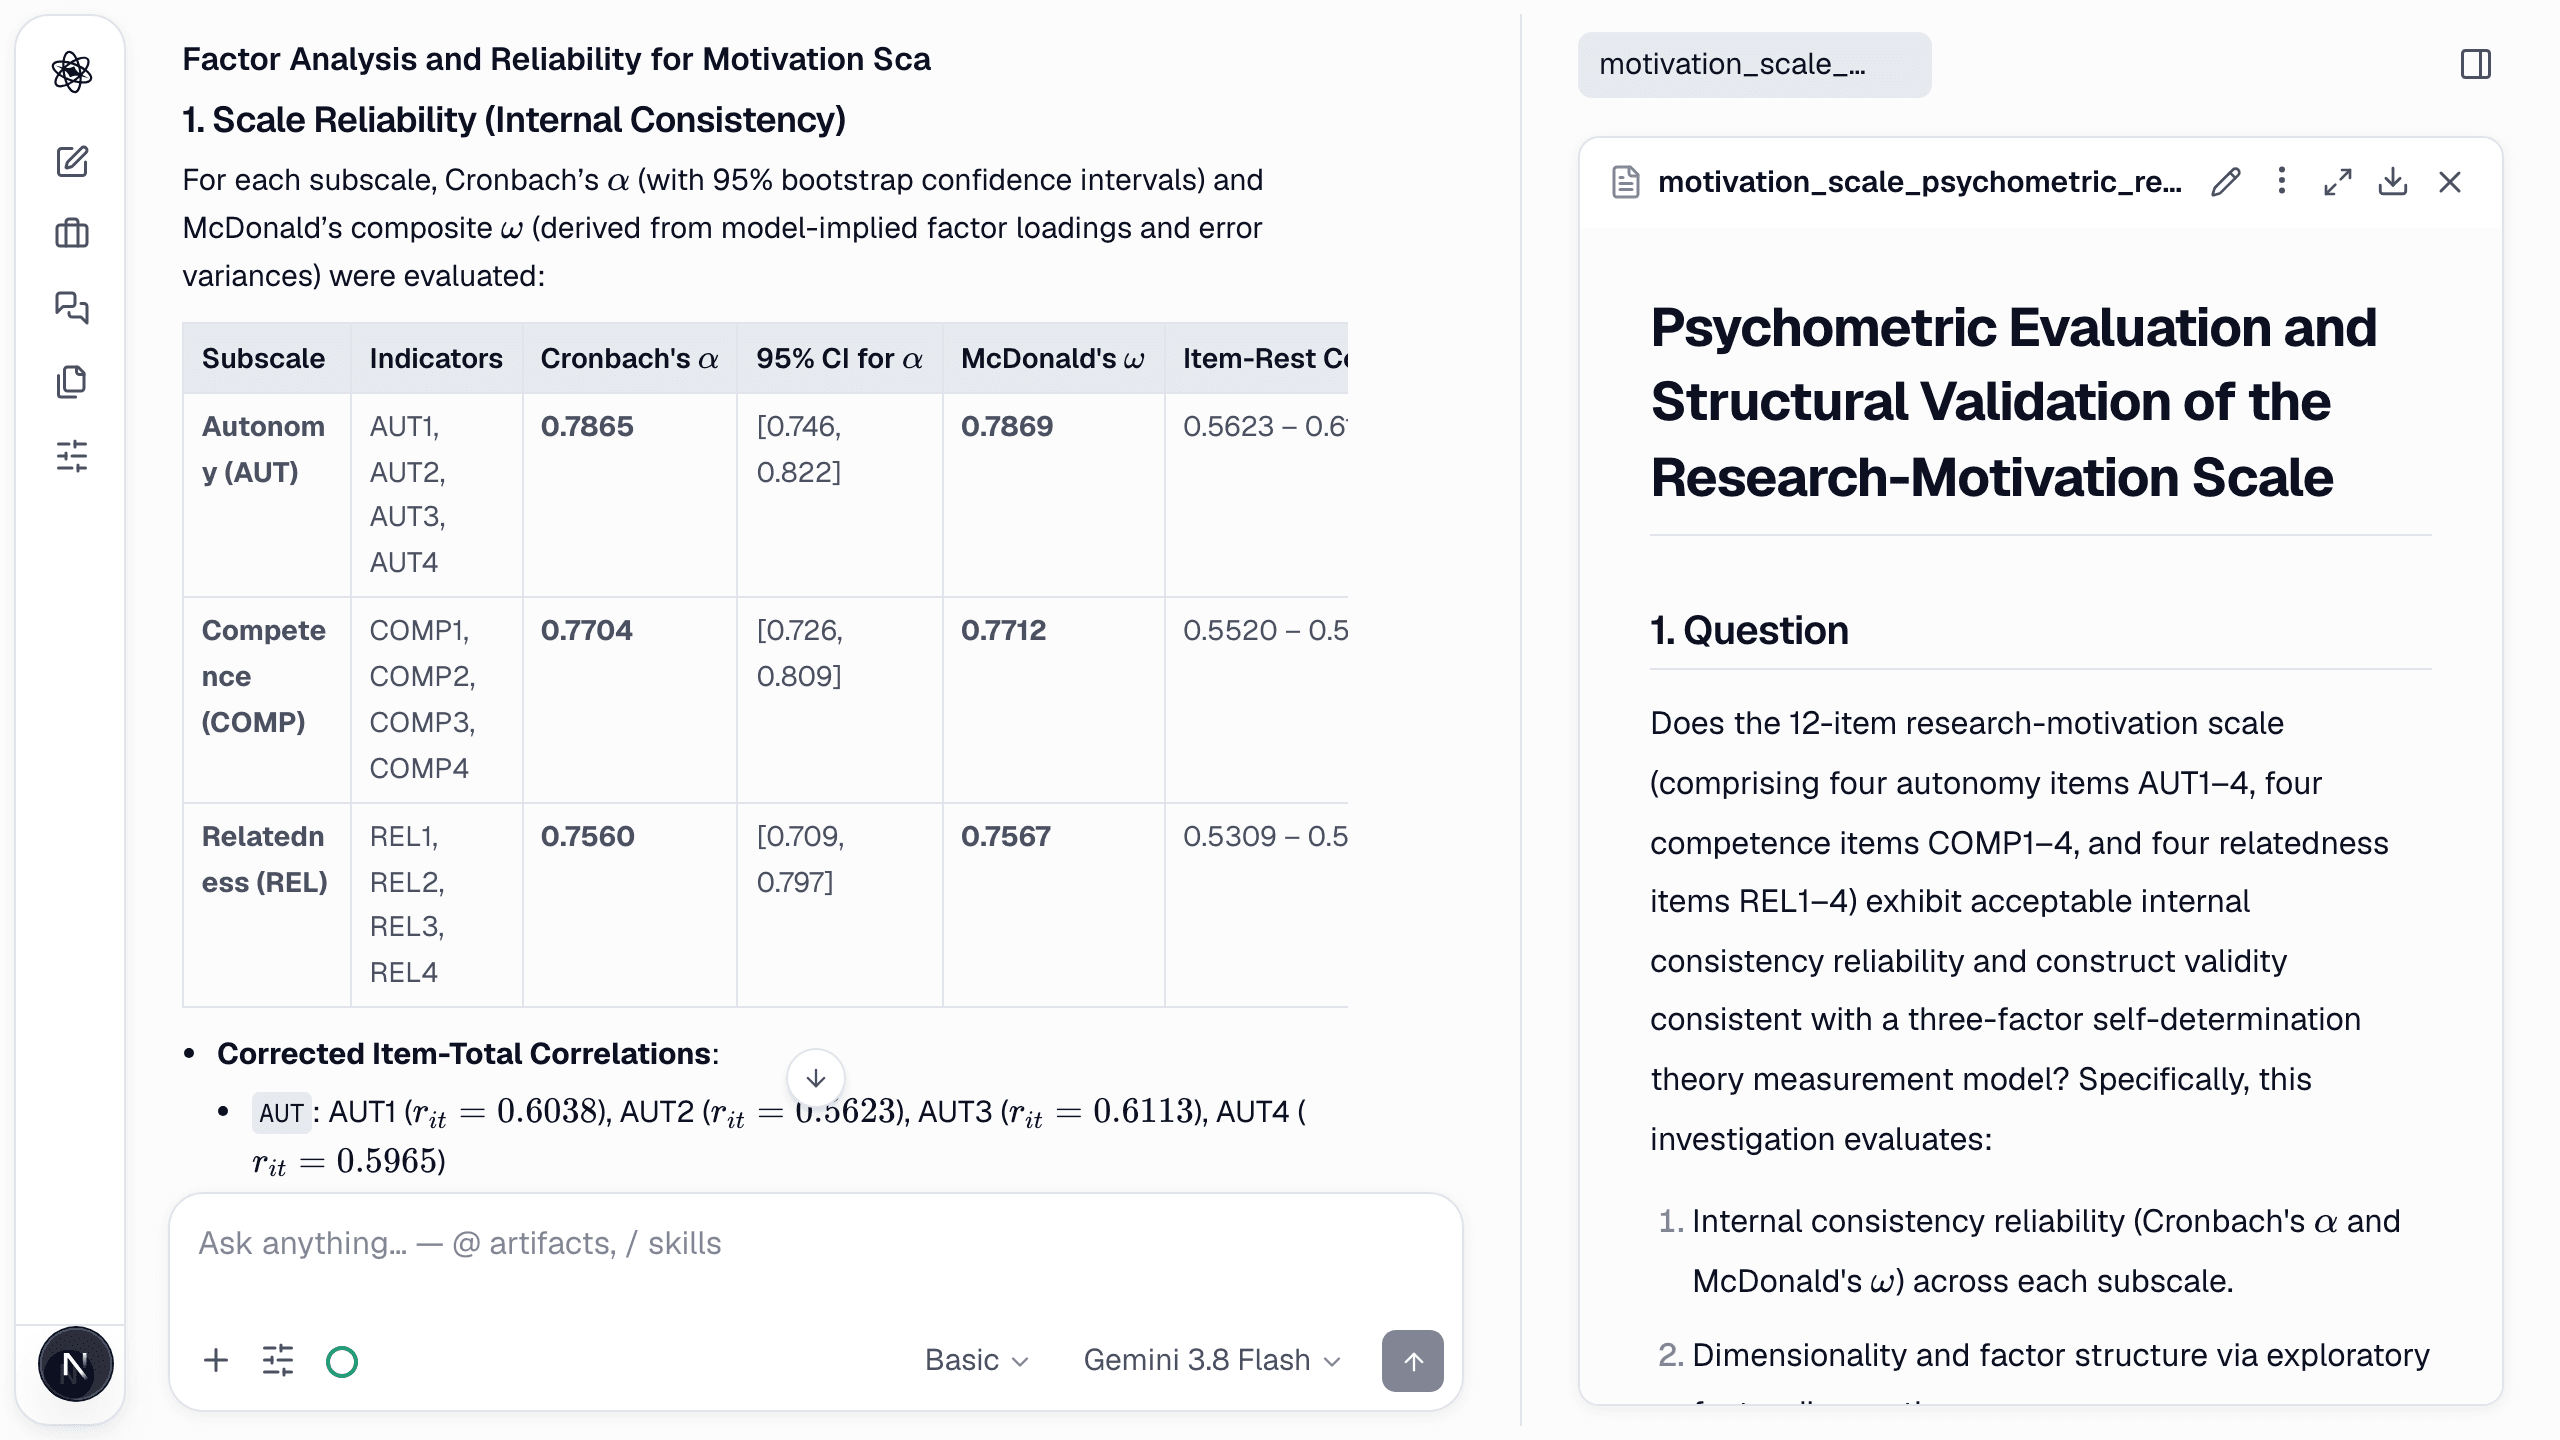The width and height of the screenshot is (2560, 1440).
Task: Edit artifact with the pencil icon
Action: [2226, 182]
